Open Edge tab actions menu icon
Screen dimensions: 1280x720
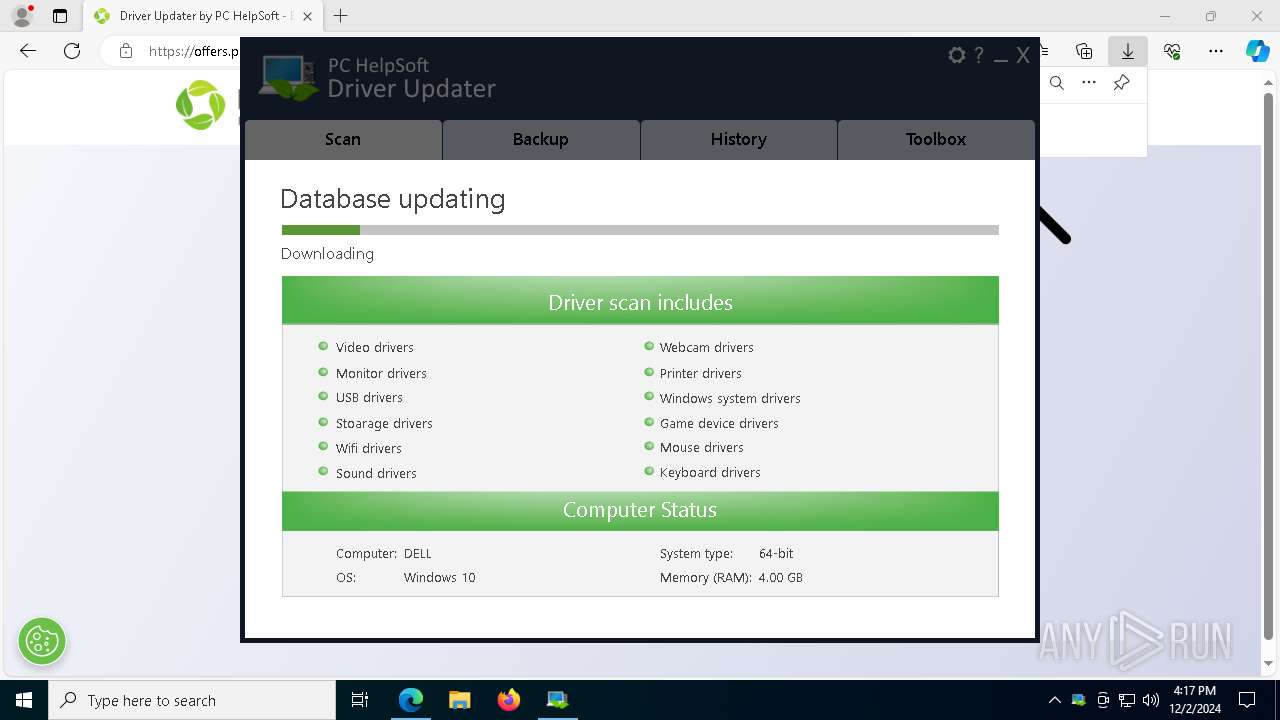click(60, 16)
